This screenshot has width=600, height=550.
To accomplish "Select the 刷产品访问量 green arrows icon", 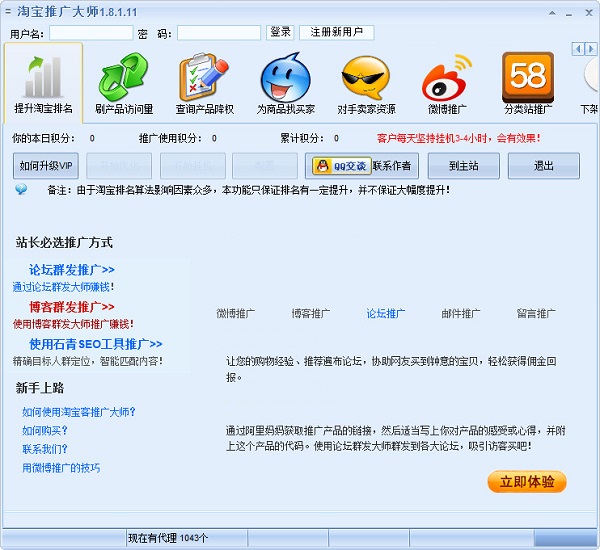I will [124, 77].
